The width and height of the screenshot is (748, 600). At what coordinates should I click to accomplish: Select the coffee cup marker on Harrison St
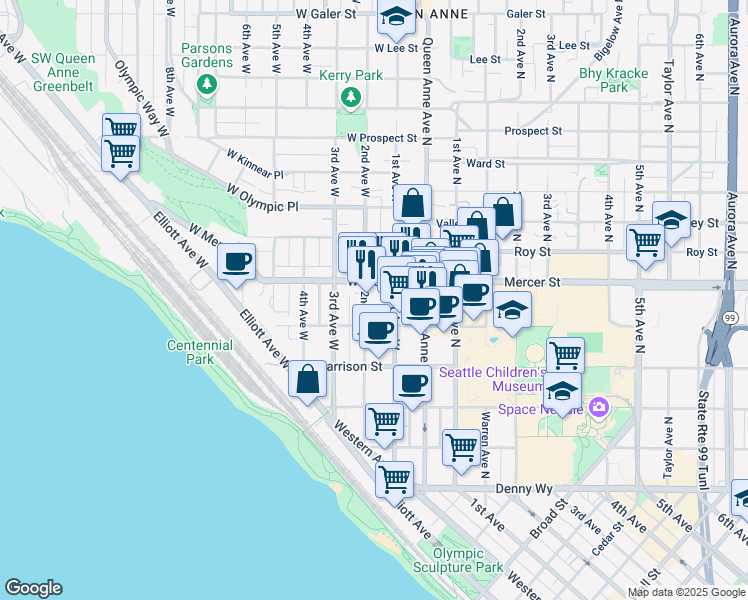point(411,383)
